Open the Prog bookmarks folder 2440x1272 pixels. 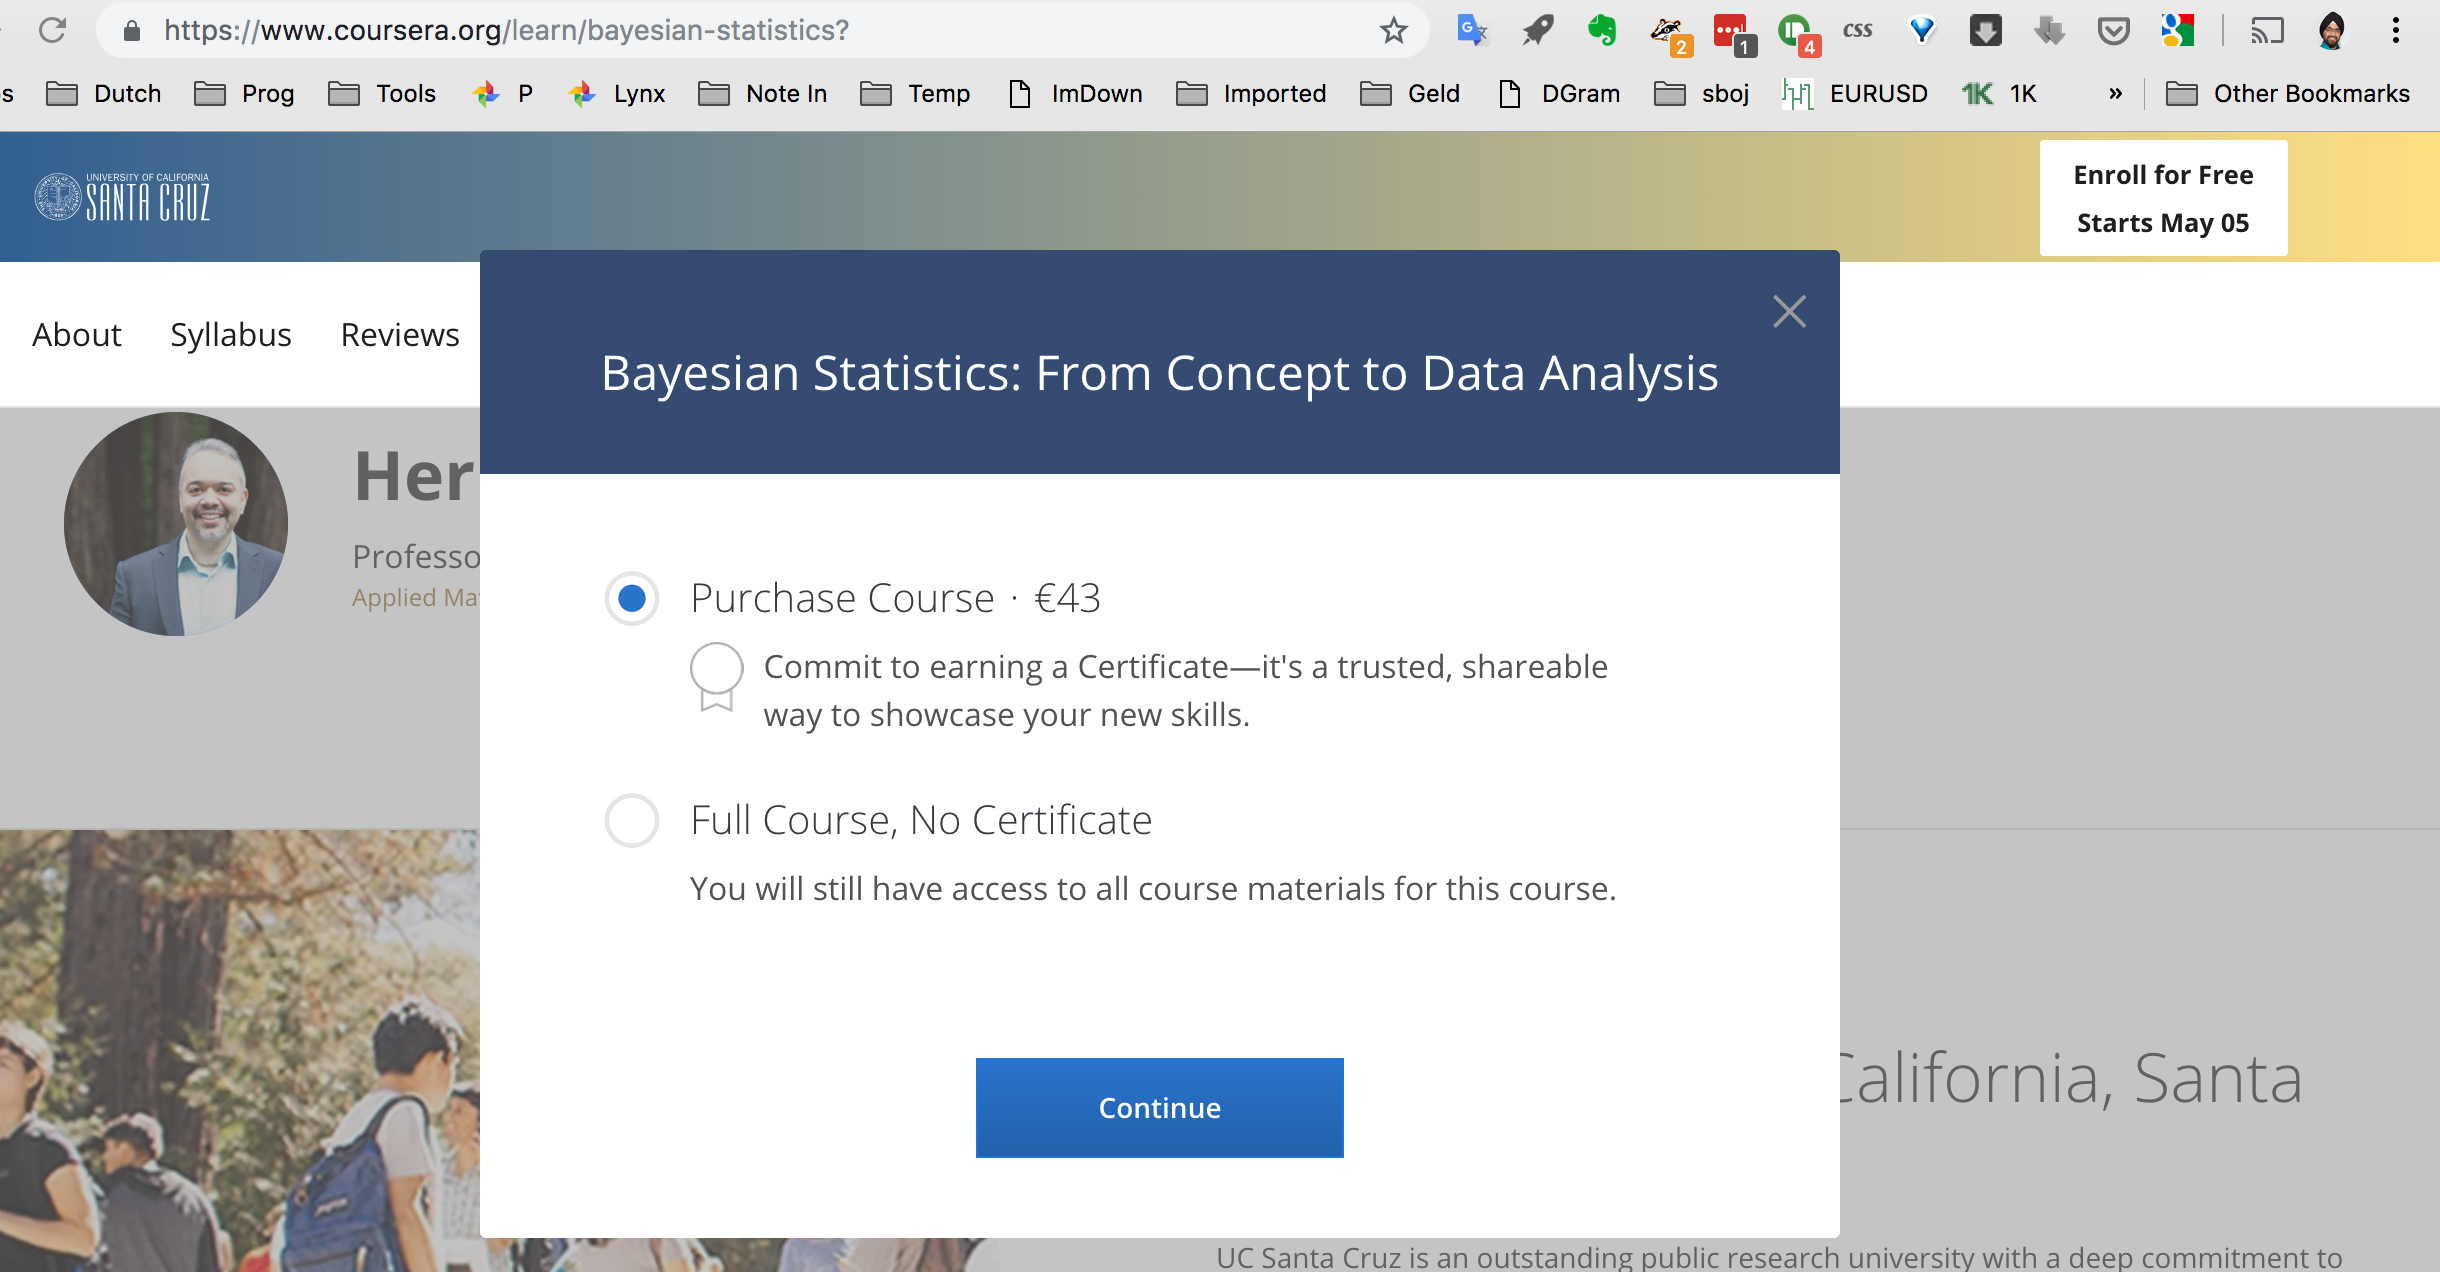coord(244,93)
